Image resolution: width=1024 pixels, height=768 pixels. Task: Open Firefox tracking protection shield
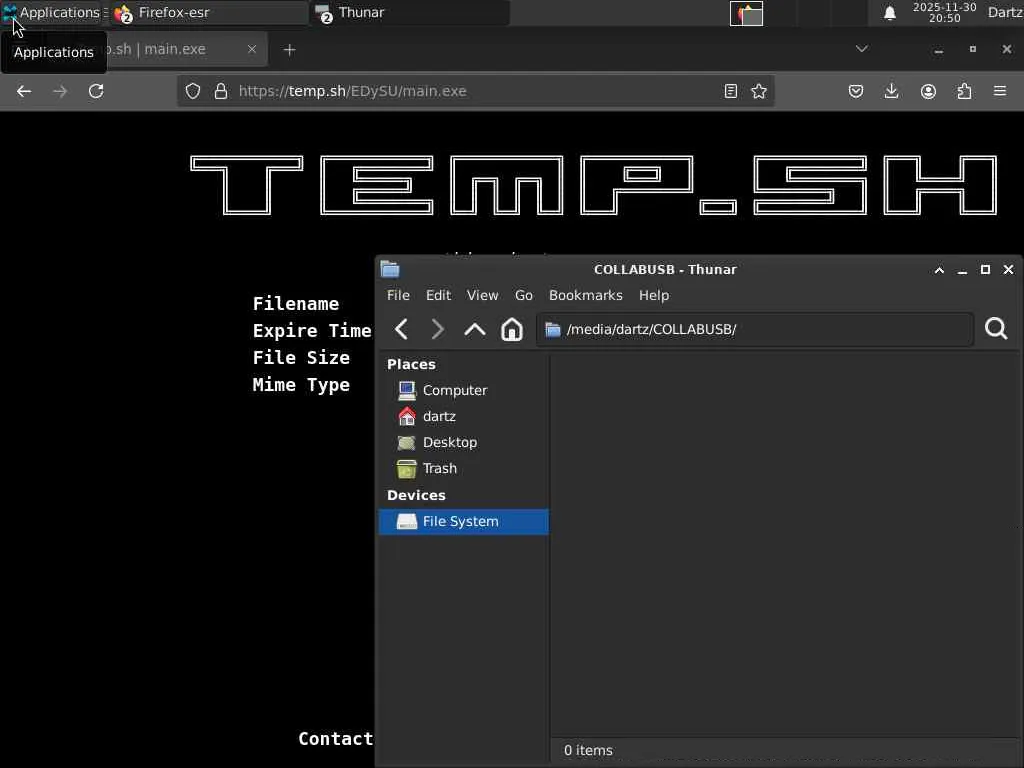[193, 91]
